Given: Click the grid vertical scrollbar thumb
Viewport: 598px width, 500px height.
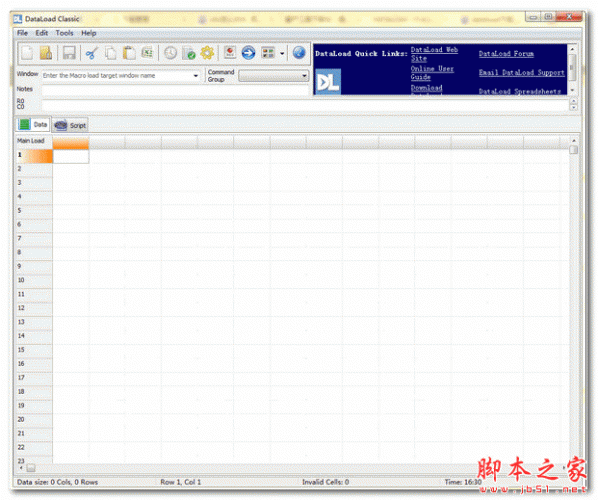Looking at the screenshot, I should tap(573, 150).
